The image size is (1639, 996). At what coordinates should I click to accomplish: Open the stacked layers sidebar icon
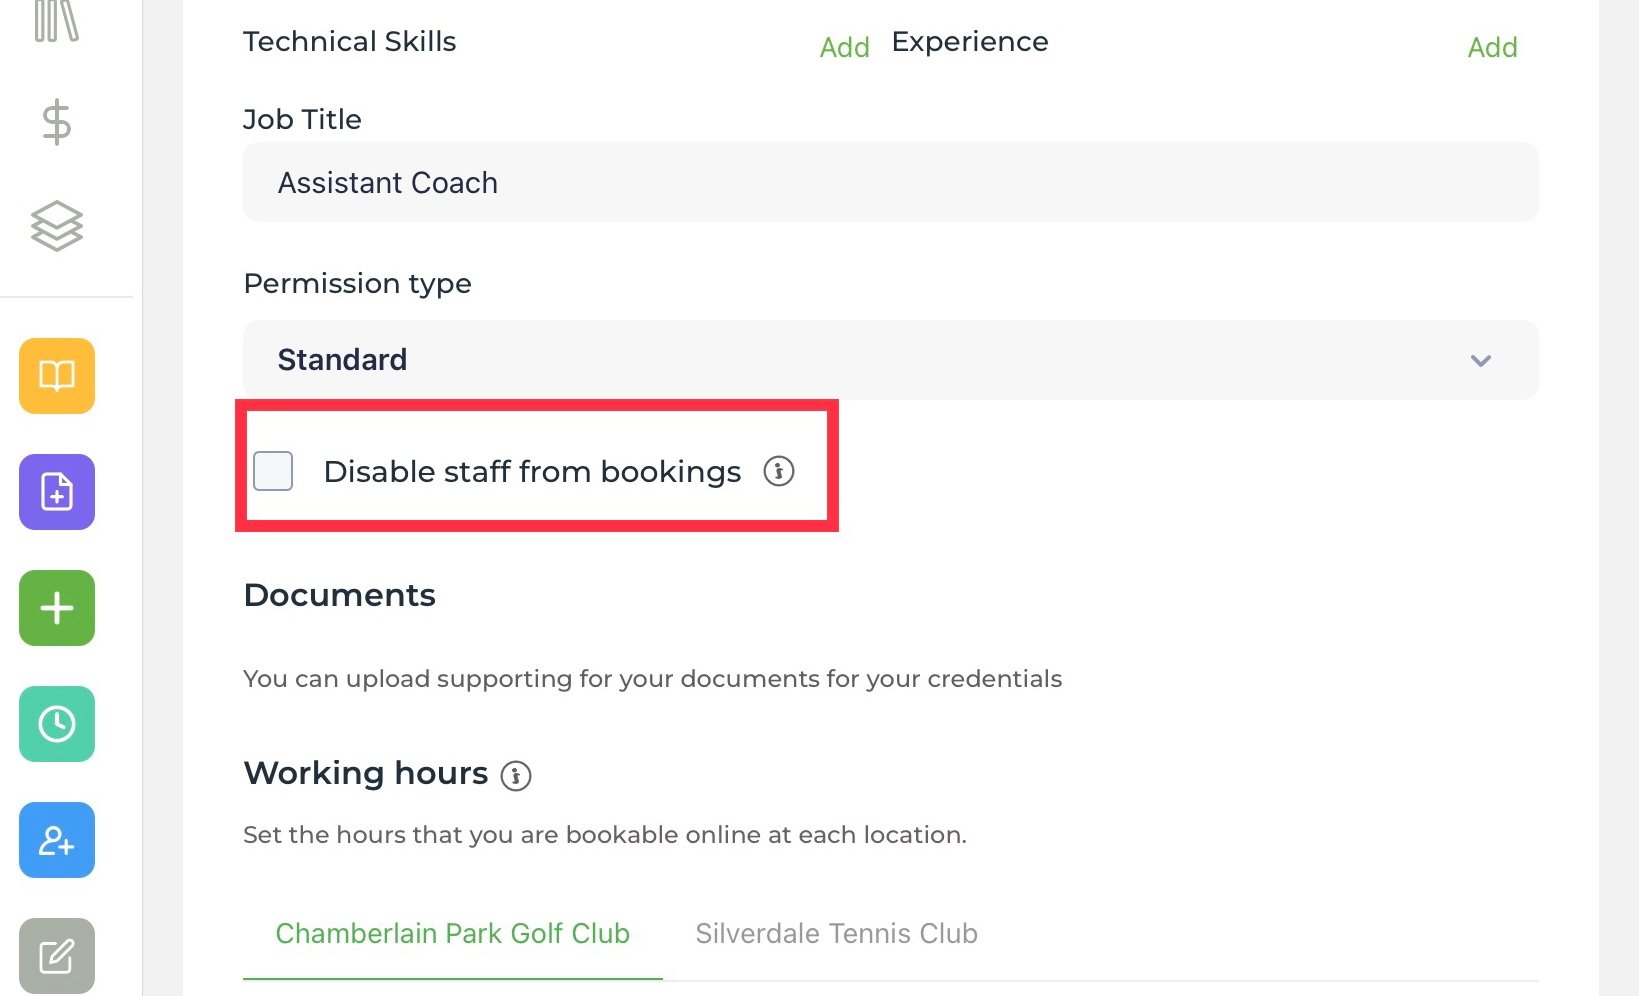click(57, 226)
